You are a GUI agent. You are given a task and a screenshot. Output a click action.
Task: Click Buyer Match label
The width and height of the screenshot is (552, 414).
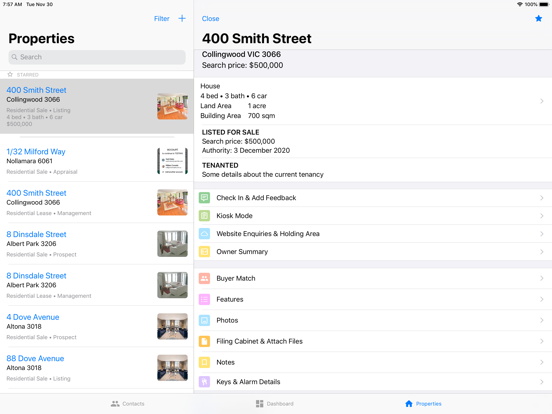tap(236, 278)
